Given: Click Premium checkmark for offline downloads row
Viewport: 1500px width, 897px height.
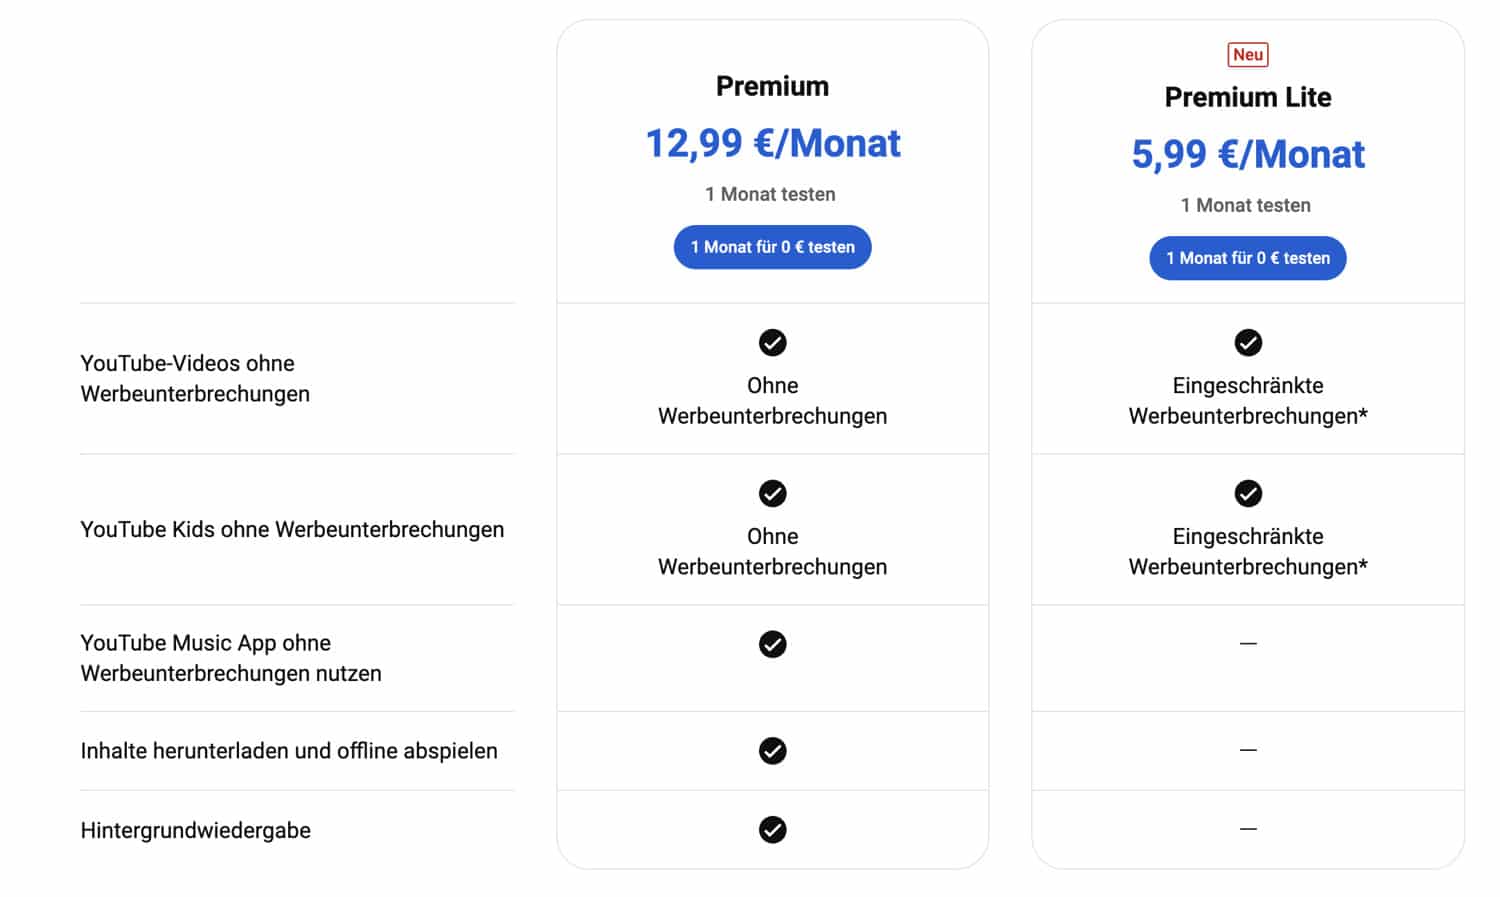Looking at the screenshot, I should click(772, 751).
